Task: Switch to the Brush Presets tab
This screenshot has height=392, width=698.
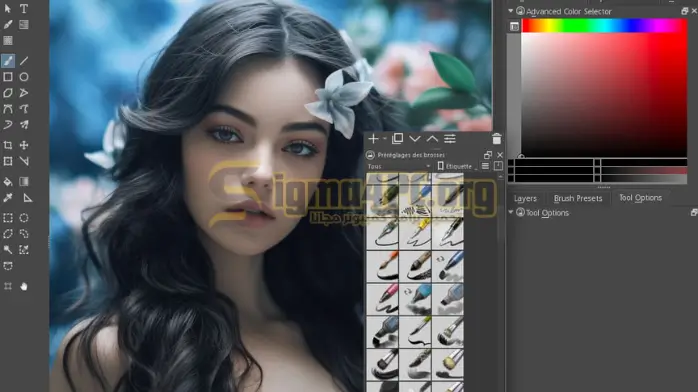Action: [x=578, y=198]
